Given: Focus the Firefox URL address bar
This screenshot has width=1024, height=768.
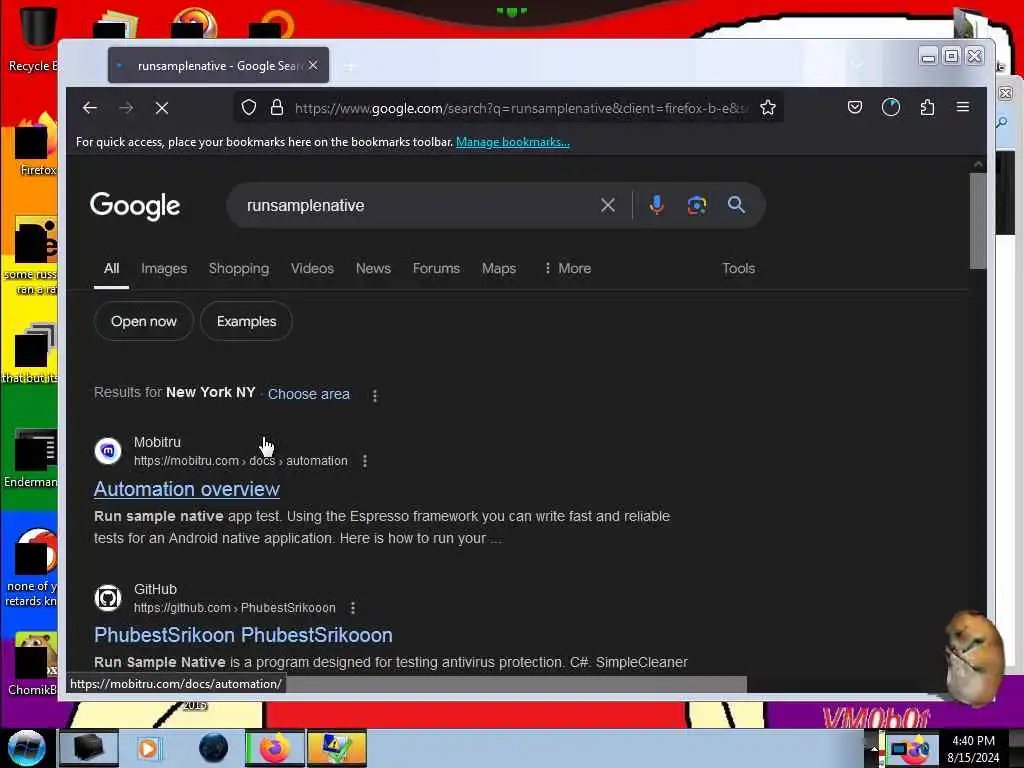Looking at the screenshot, I should click(x=519, y=108).
